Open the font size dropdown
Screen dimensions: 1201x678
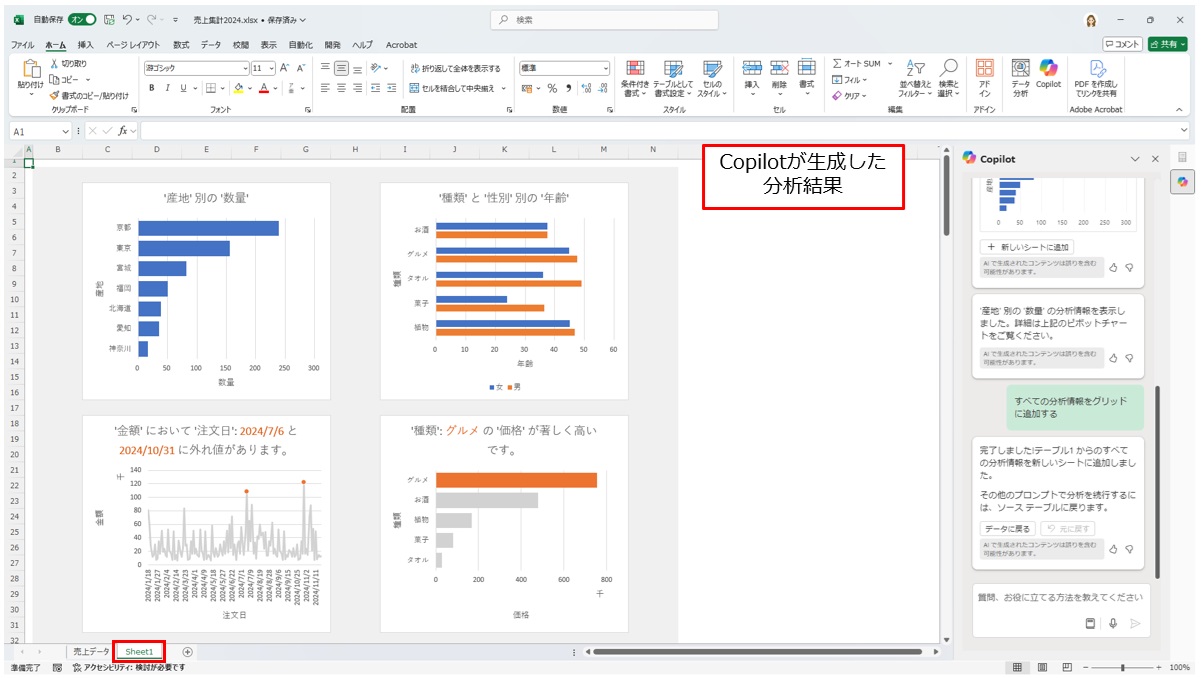click(272, 68)
